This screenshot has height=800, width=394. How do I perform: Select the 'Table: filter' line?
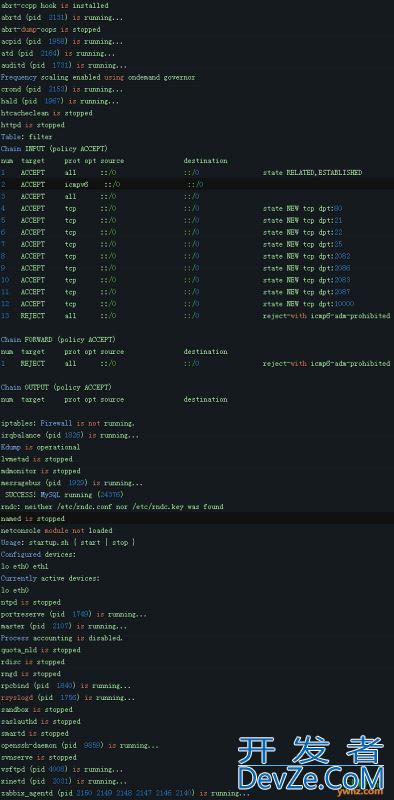[27, 137]
